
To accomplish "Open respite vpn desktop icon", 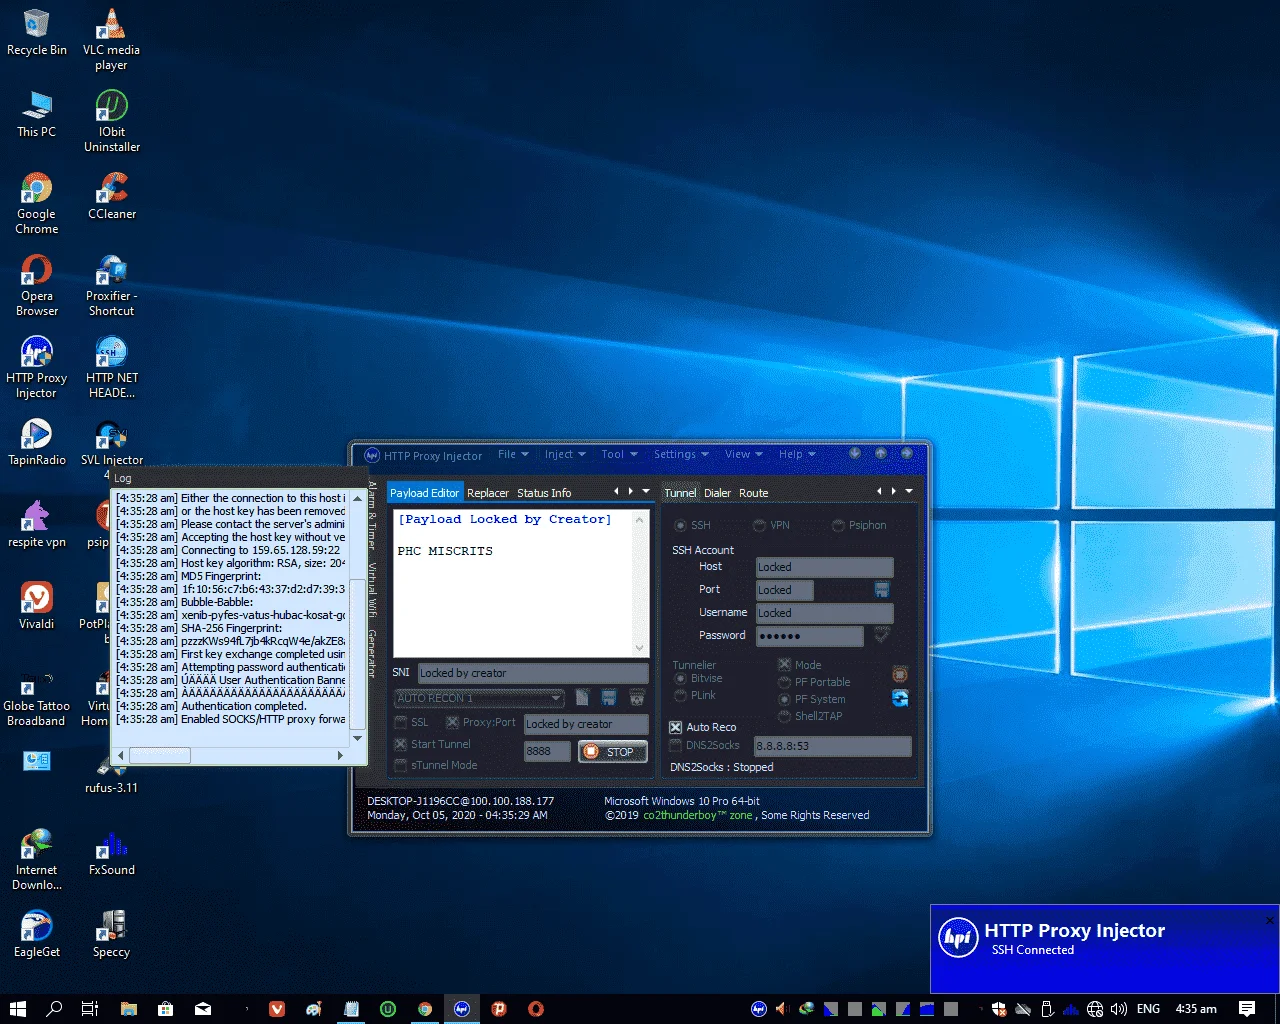I will point(37,524).
